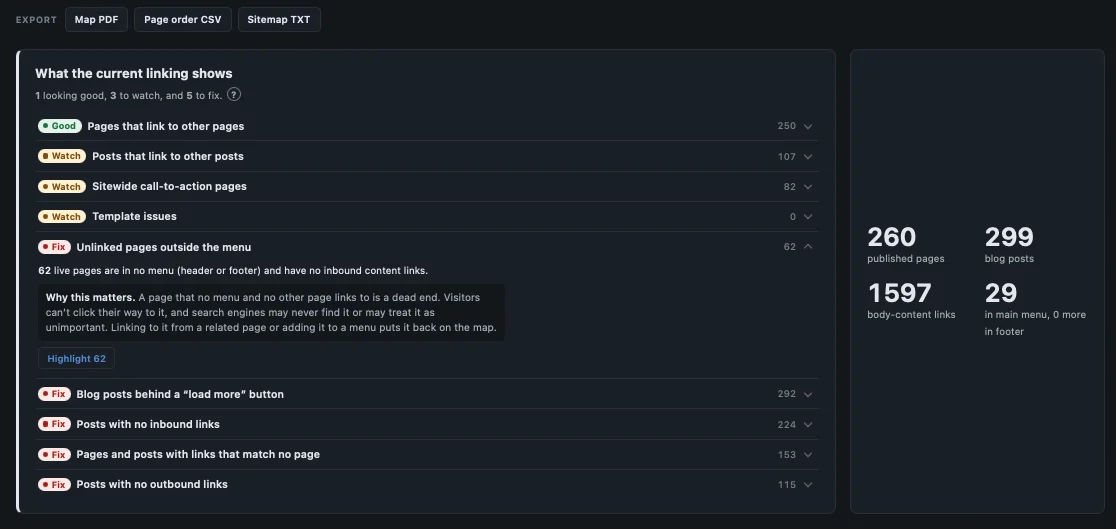Click the count 224 value

pos(786,424)
